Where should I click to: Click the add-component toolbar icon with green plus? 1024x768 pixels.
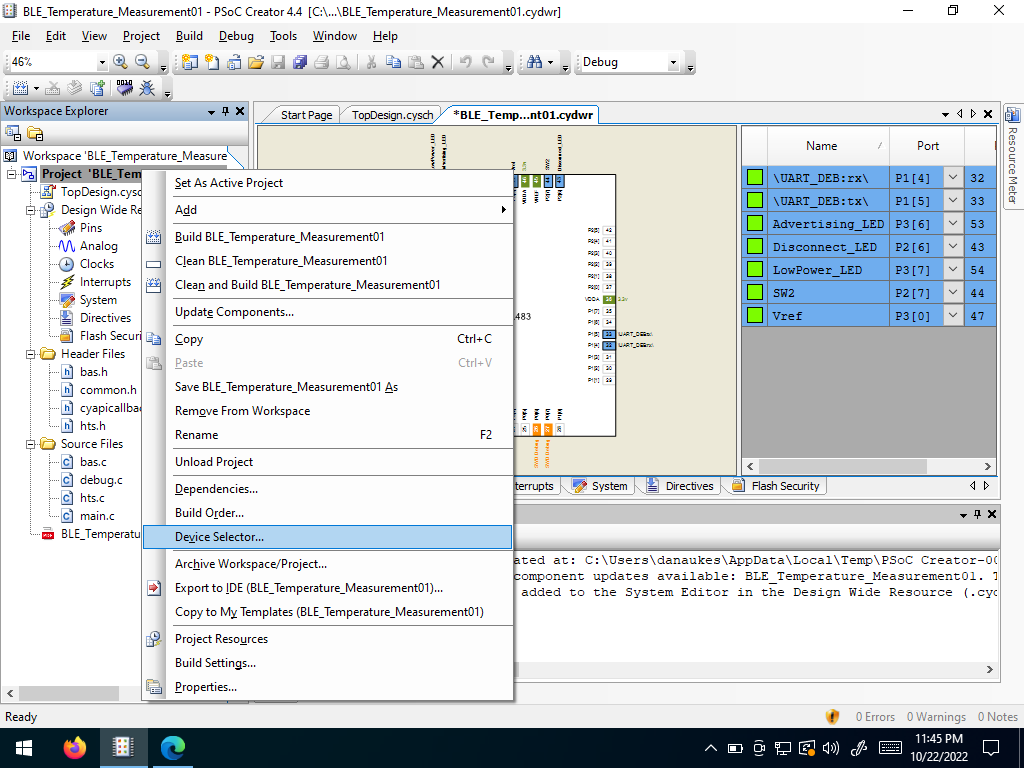click(x=97, y=88)
